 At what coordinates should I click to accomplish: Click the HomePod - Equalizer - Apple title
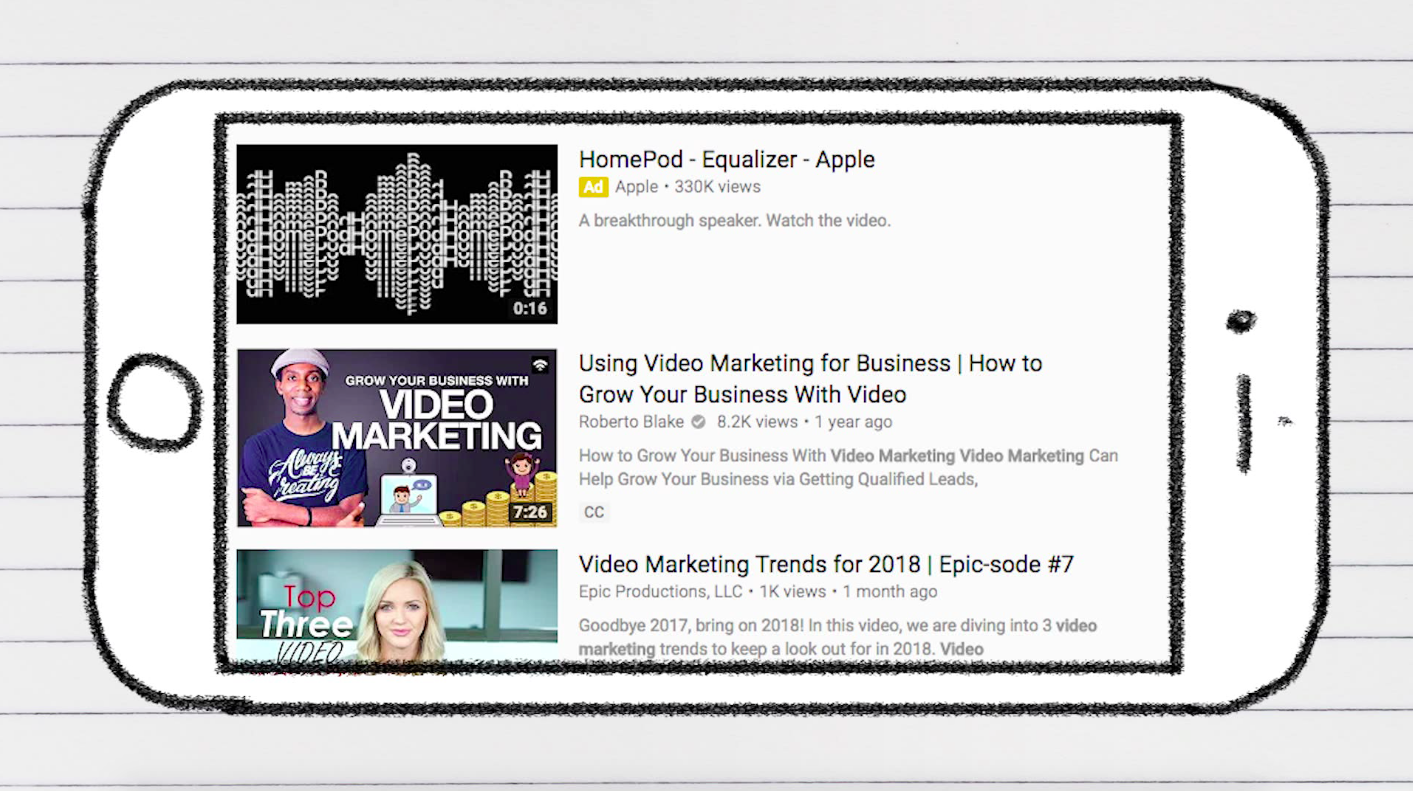727,159
